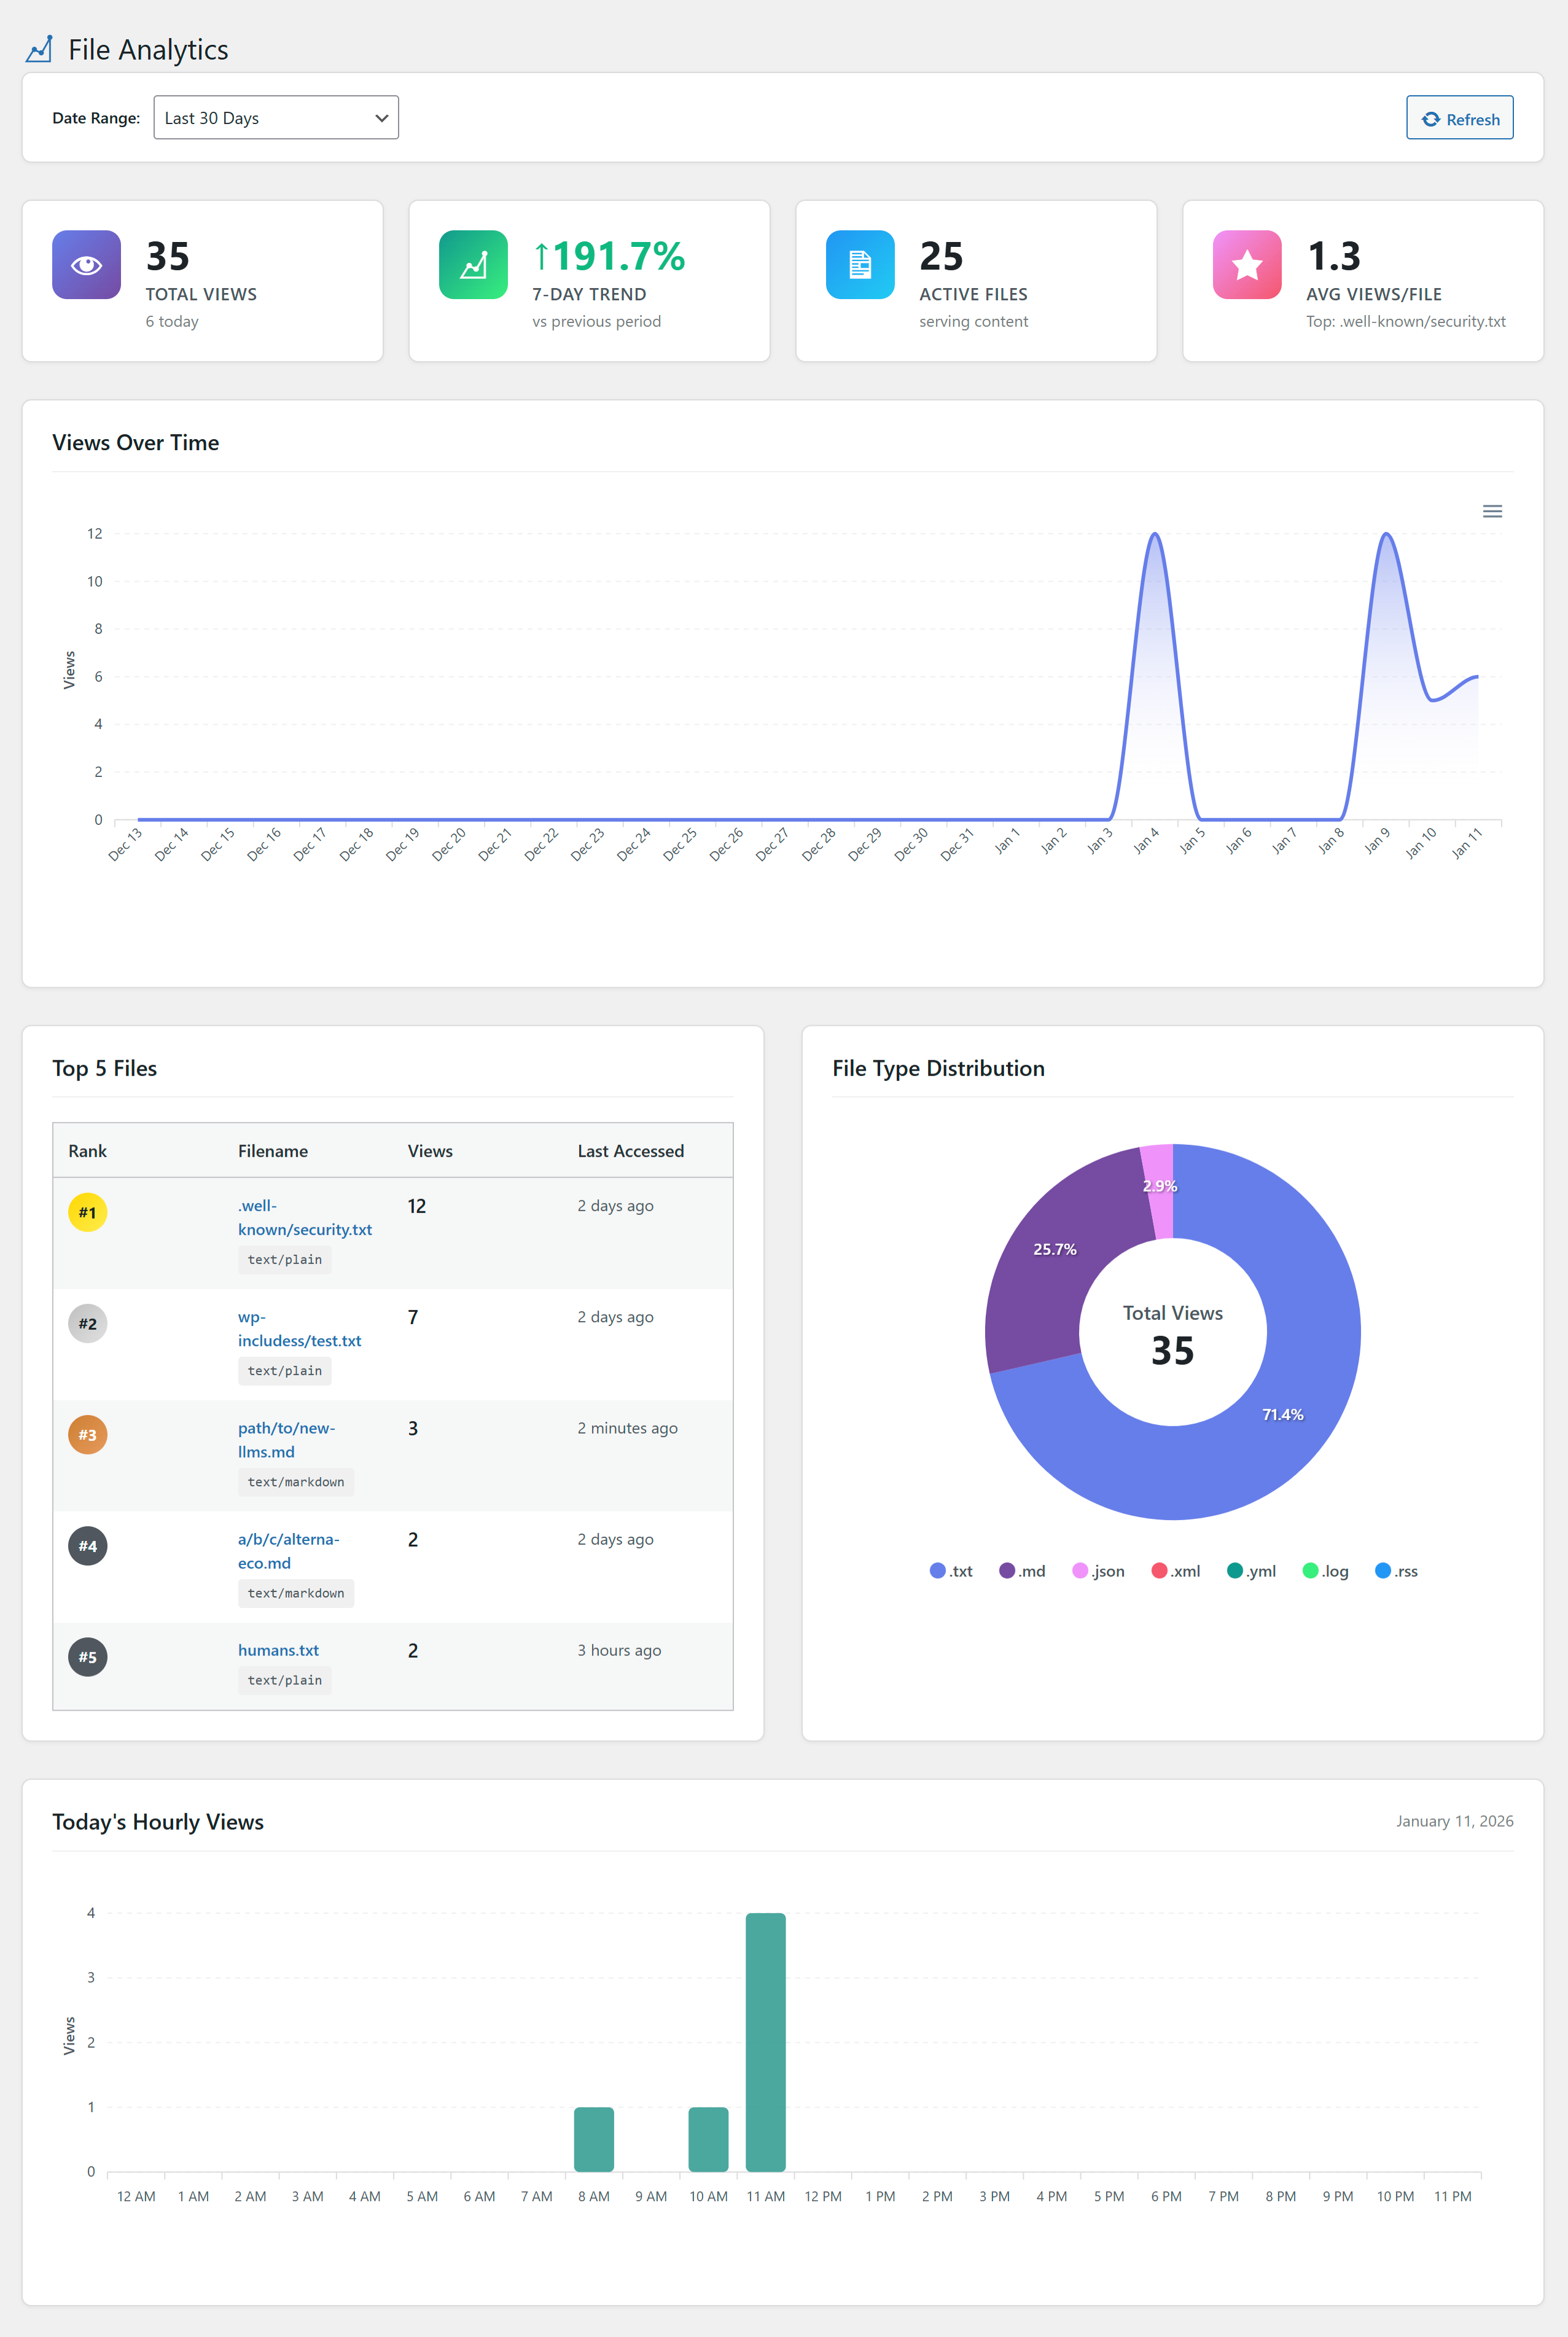This screenshot has width=1568, height=2337.
Task: Toggle the .xml legend item
Action: click(1176, 1571)
